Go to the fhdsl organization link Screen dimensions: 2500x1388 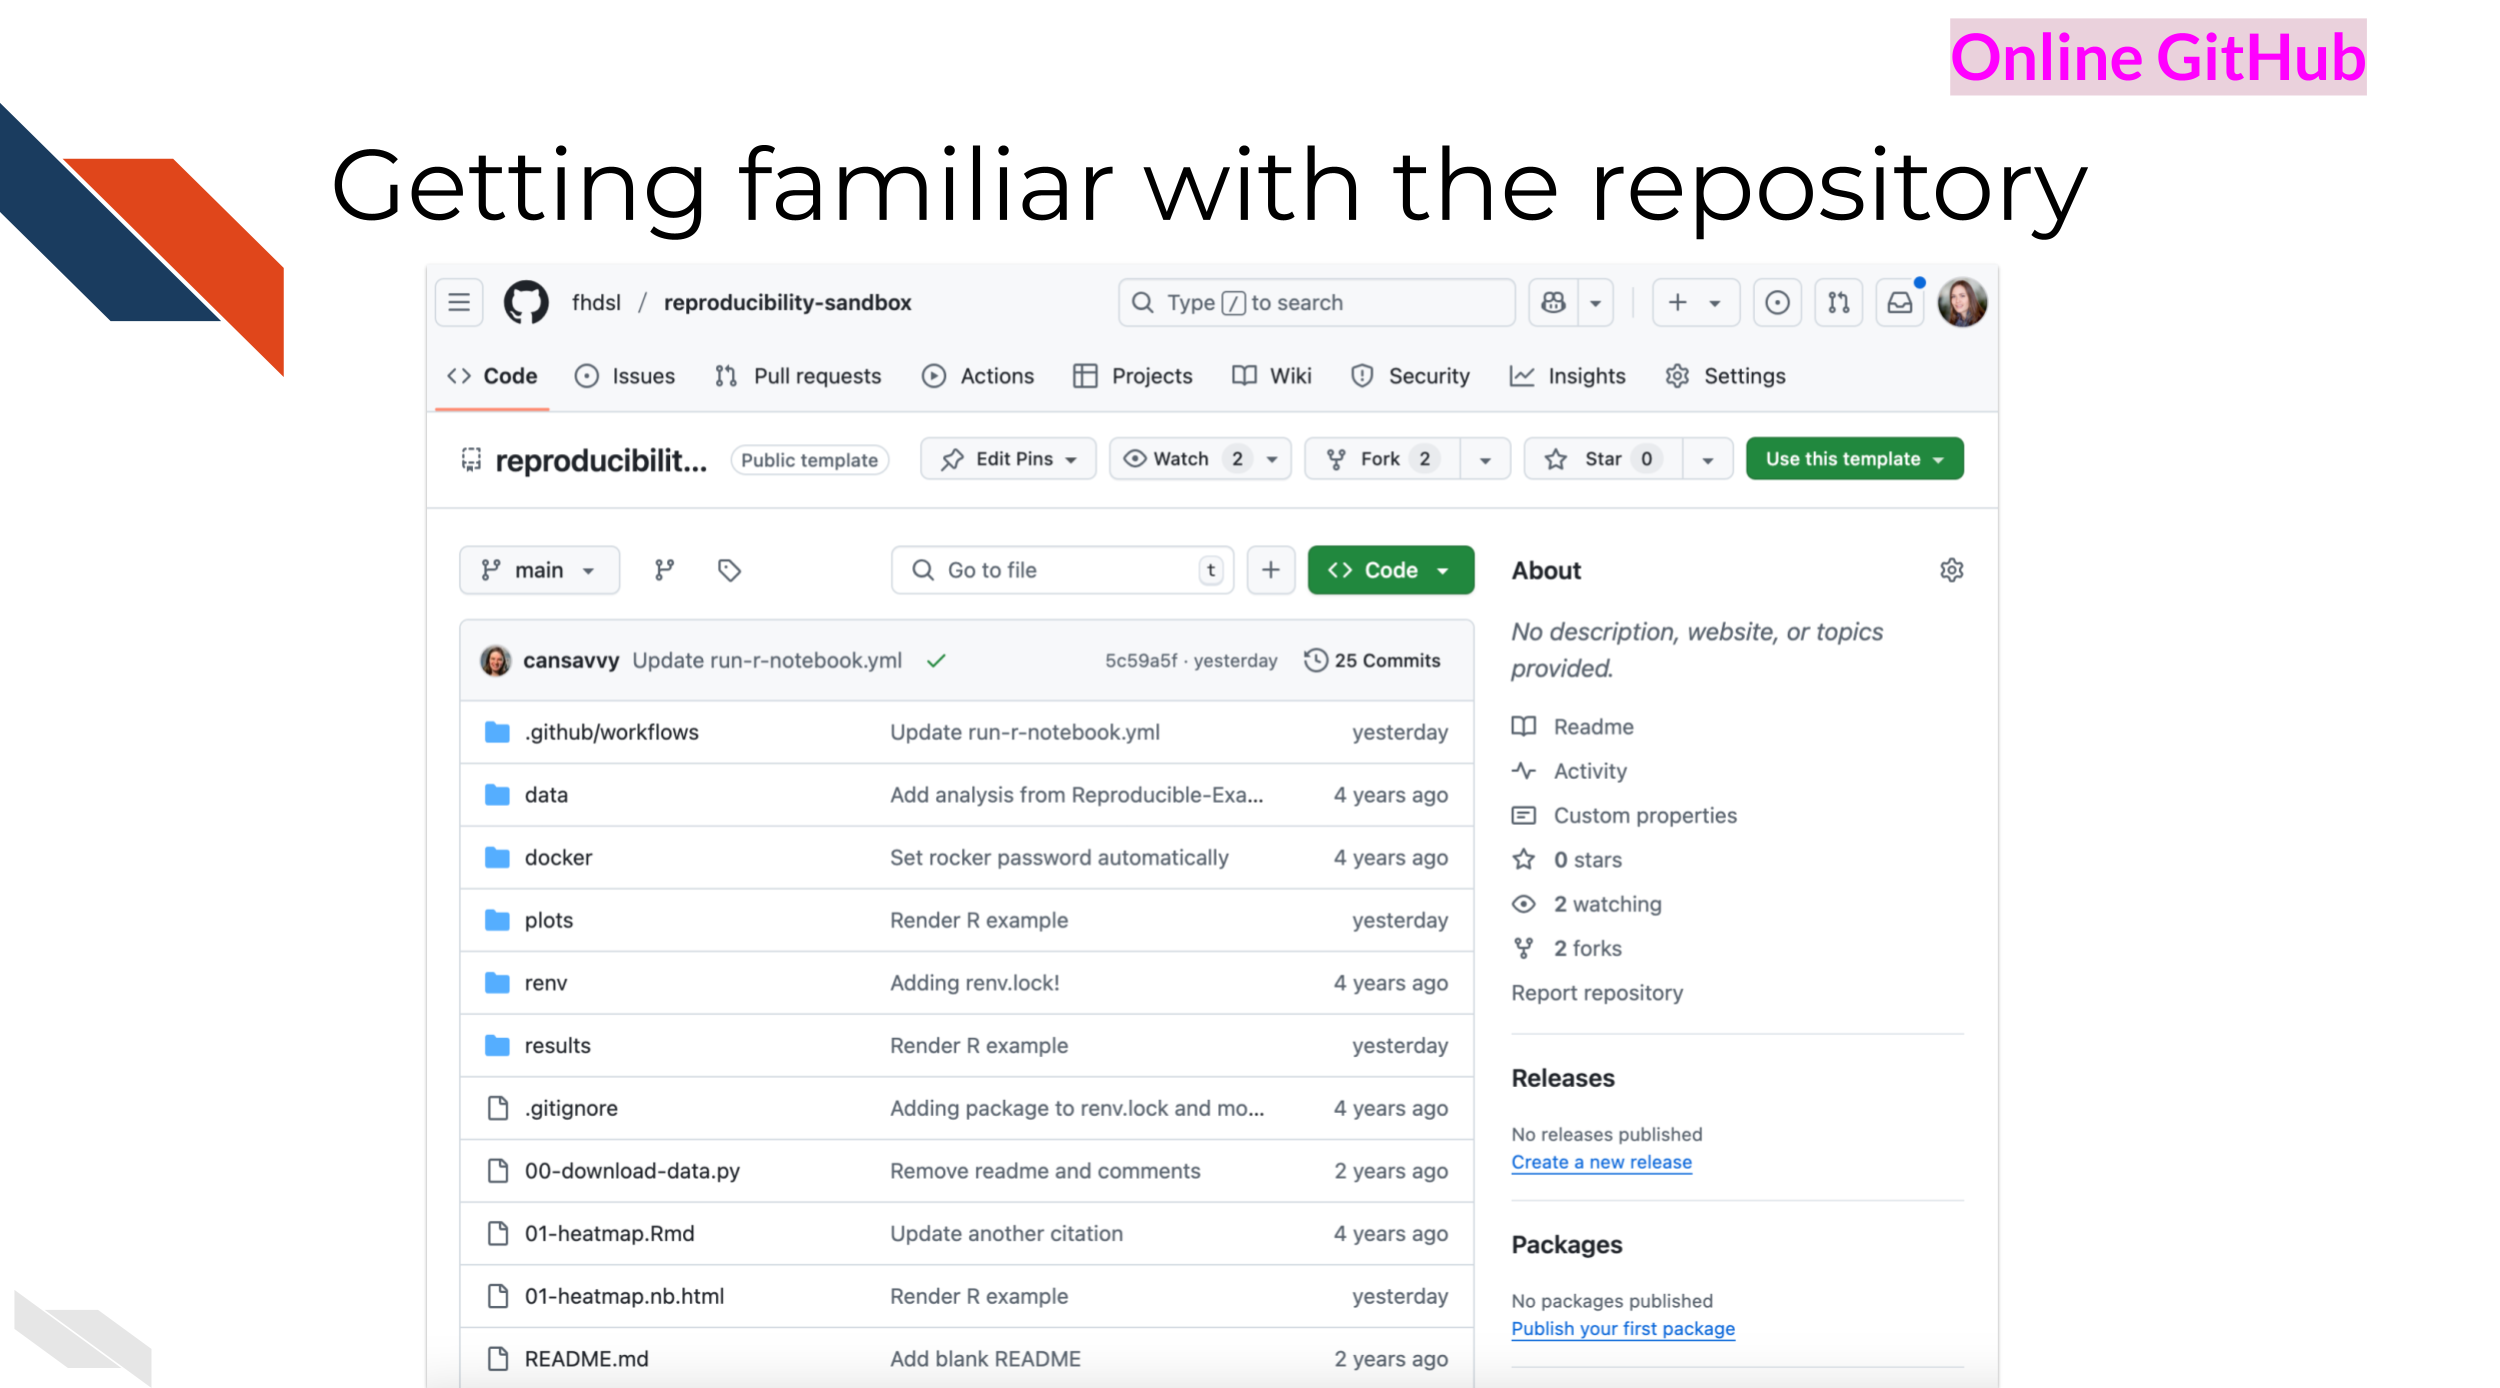point(596,302)
